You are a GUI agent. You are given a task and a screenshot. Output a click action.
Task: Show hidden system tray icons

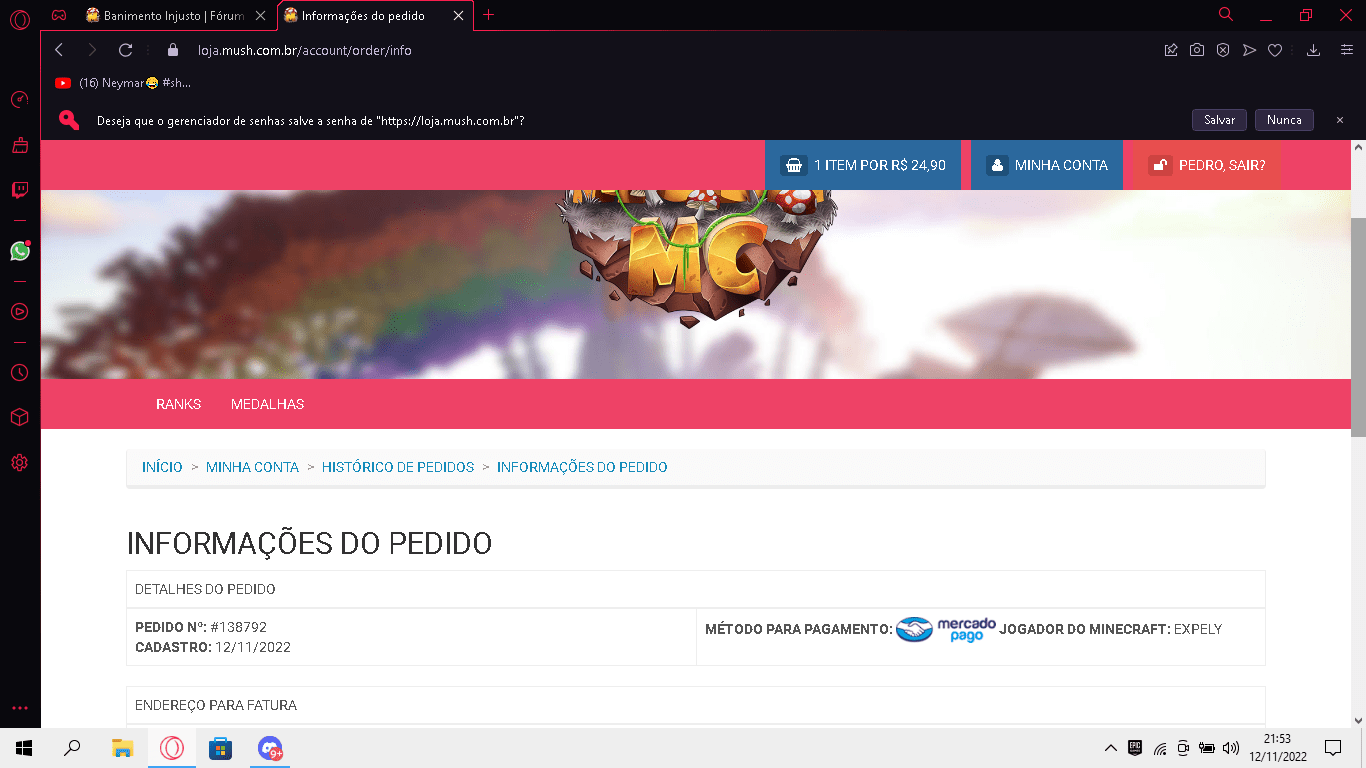(x=1110, y=748)
